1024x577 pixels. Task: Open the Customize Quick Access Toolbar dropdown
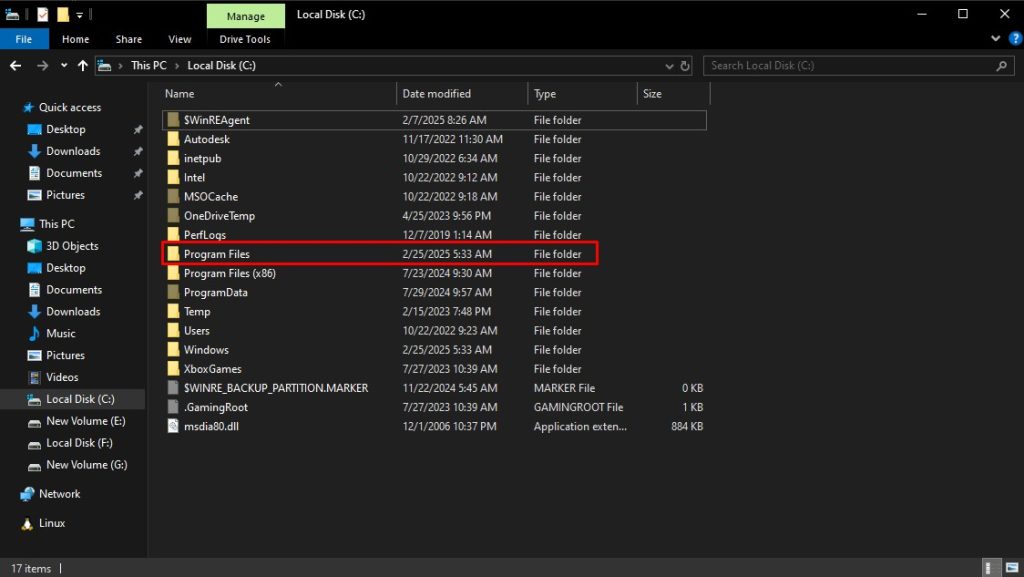pyautogui.click(x=79, y=14)
